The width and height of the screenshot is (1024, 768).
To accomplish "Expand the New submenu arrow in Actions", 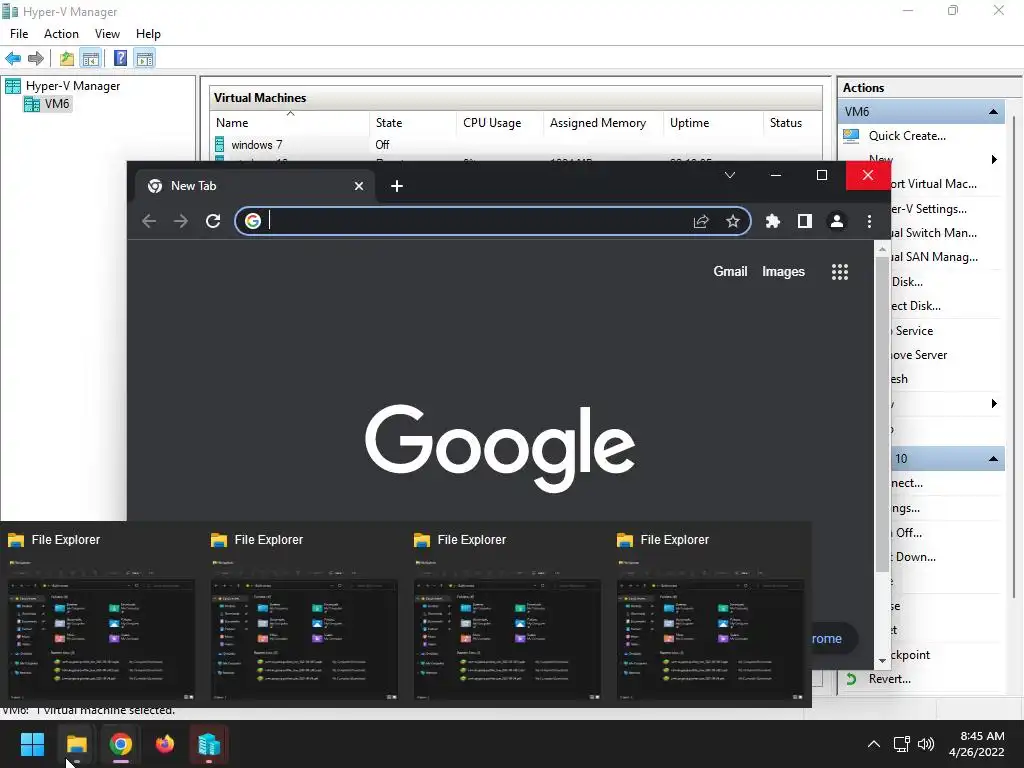I will tap(994, 159).
